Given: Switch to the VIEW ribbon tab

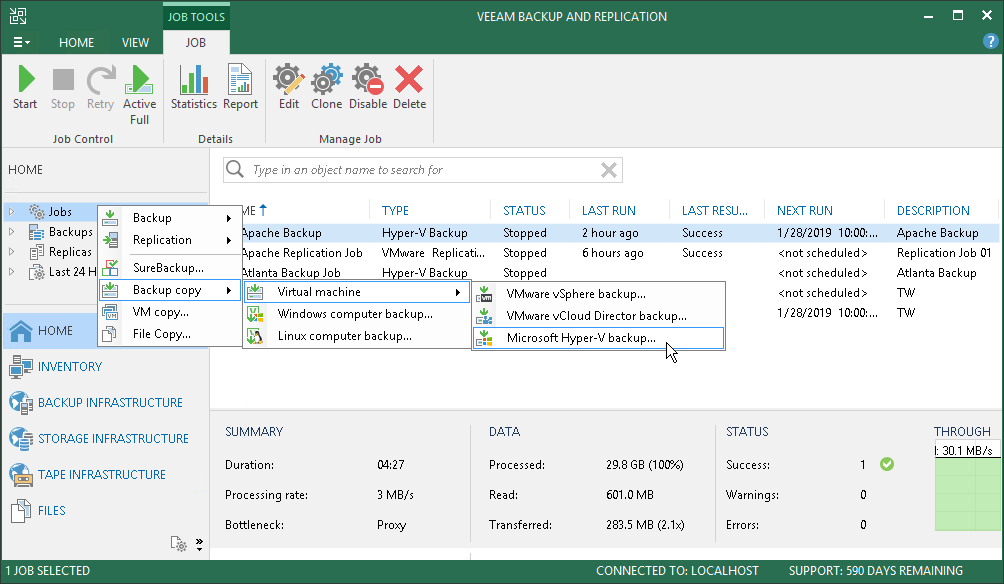Looking at the screenshot, I should click(x=135, y=42).
